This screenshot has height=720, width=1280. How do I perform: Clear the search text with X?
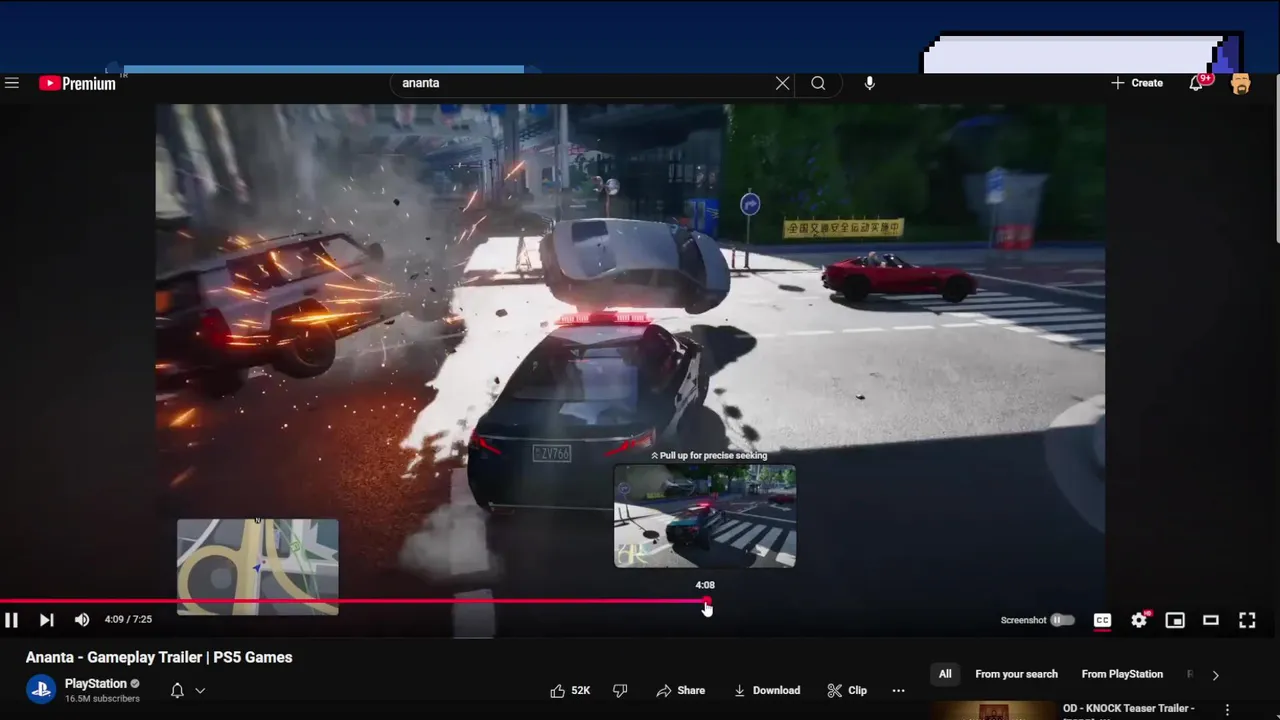click(x=782, y=83)
